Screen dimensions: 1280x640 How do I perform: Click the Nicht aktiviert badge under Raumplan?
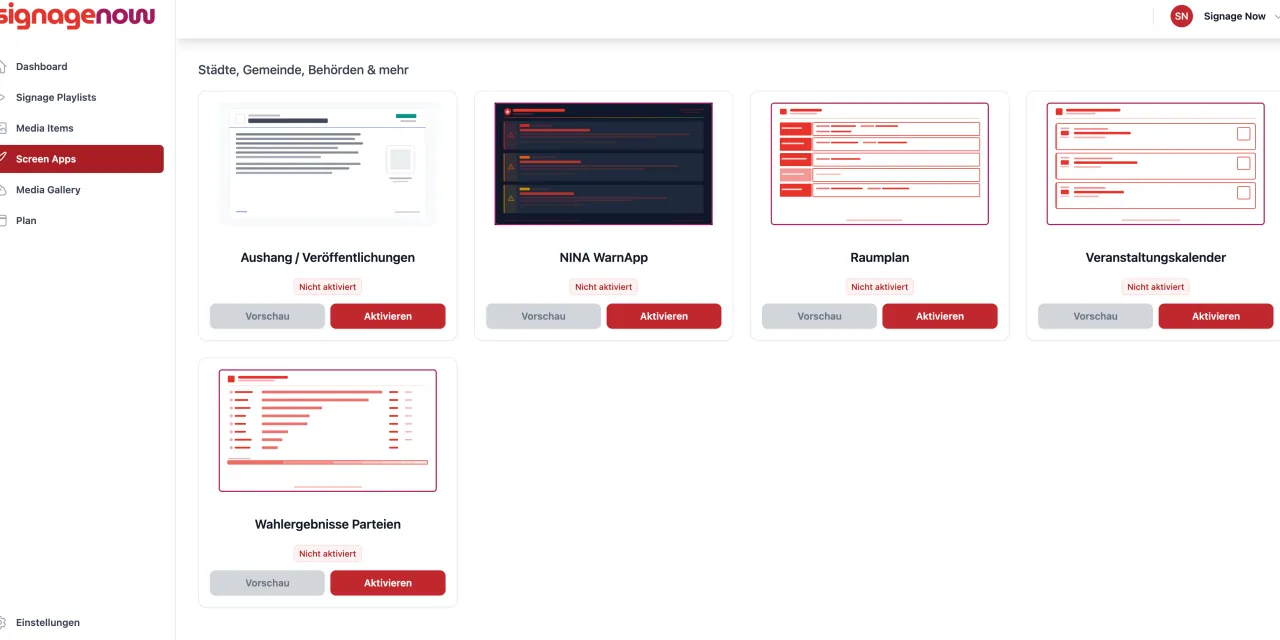coord(880,287)
